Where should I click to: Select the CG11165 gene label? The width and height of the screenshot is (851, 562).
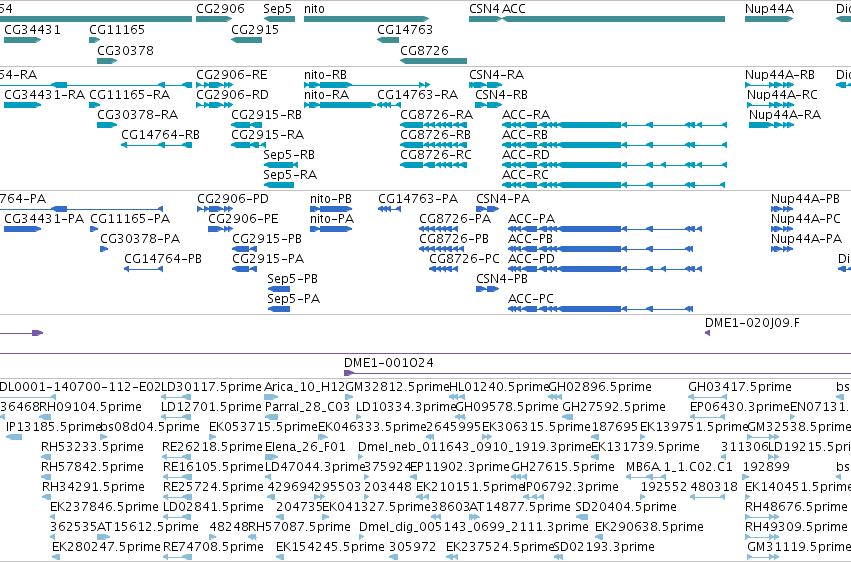(x=117, y=29)
